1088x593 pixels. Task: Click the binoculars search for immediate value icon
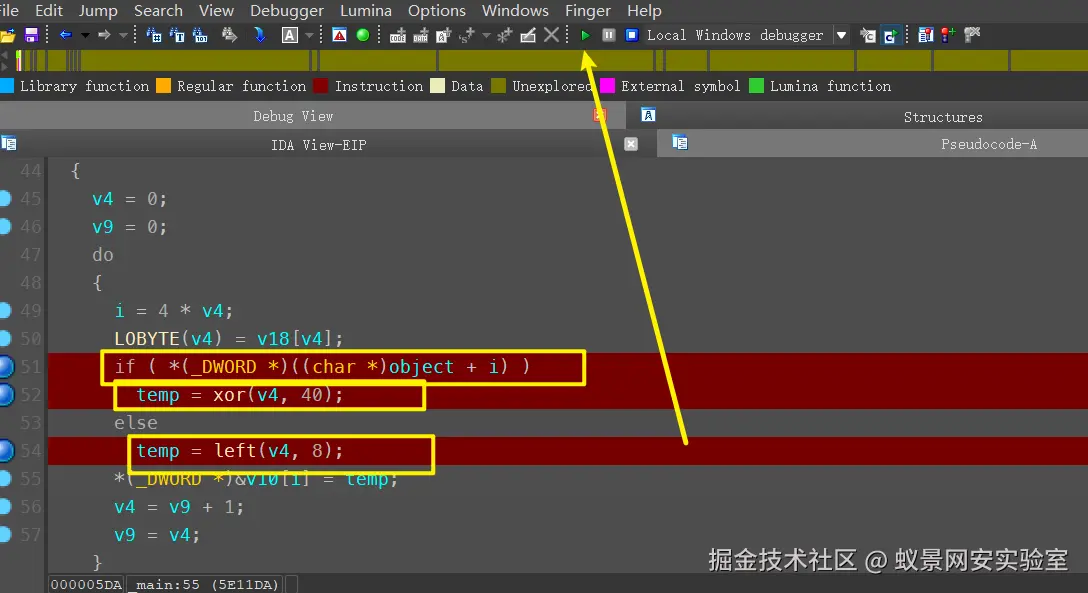pyautogui.click(x=154, y=35)
